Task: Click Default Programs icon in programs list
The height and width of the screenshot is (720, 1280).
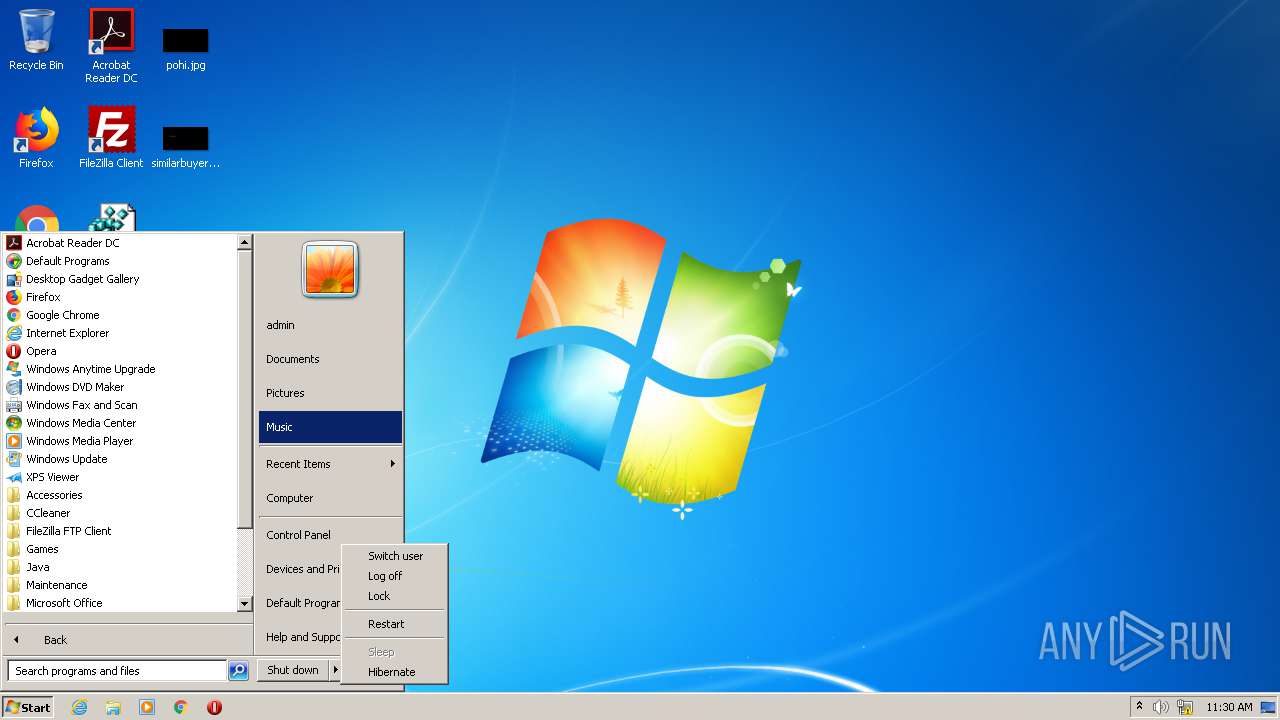Action: click(14, 261)
